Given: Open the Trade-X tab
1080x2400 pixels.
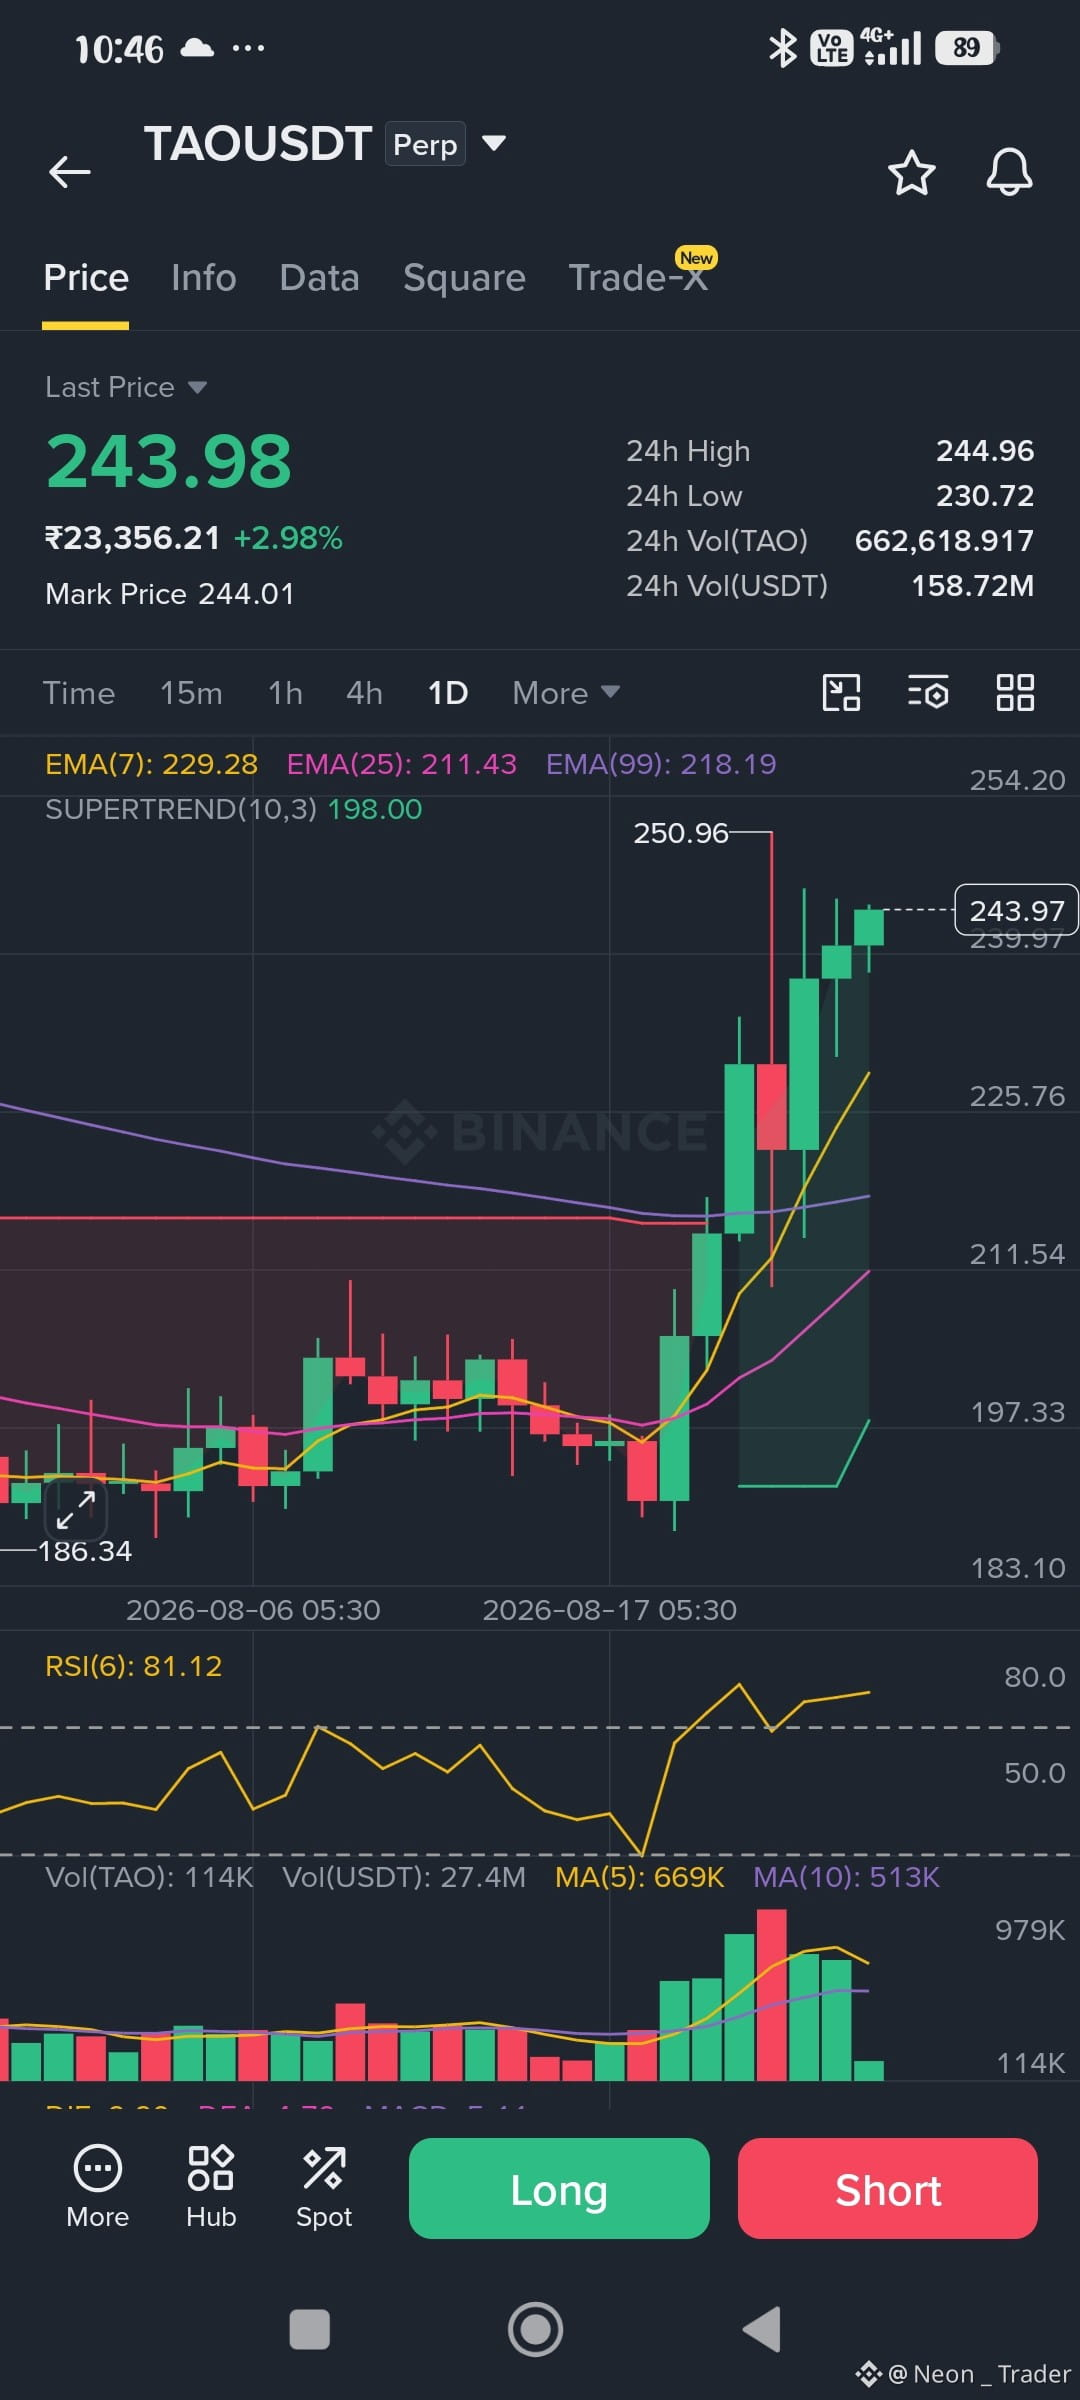Looking at the screenshot, I should [638, 278].
